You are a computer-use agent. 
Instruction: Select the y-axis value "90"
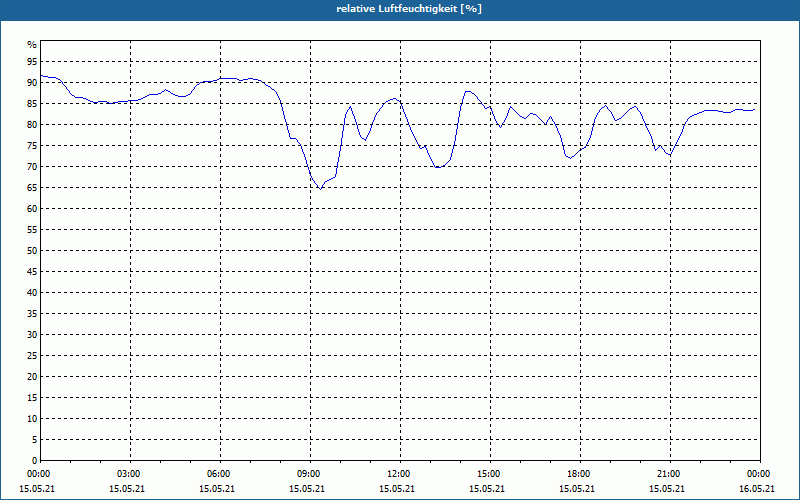(x=32, y=83)
